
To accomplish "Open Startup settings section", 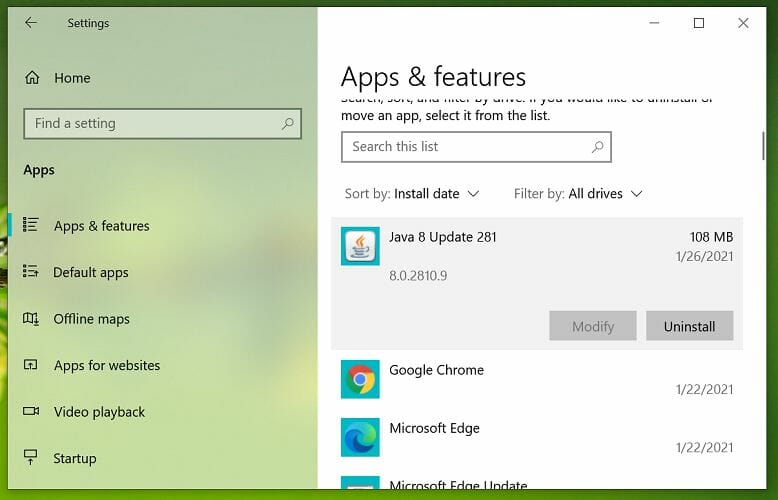I will click(162, 458).
